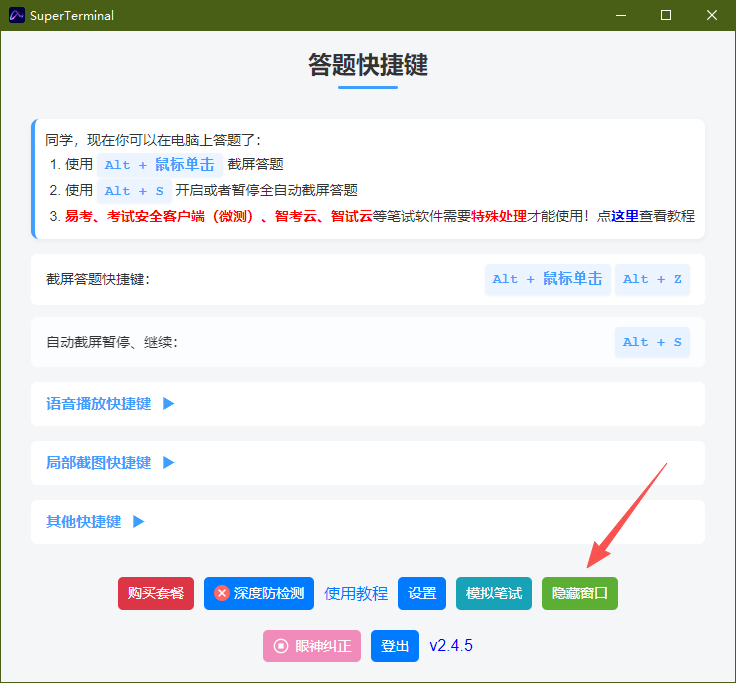The width and height of the screenshot is (736, 683).
Task: Click the 答题快捷键 page title
Action: point(368,64)
